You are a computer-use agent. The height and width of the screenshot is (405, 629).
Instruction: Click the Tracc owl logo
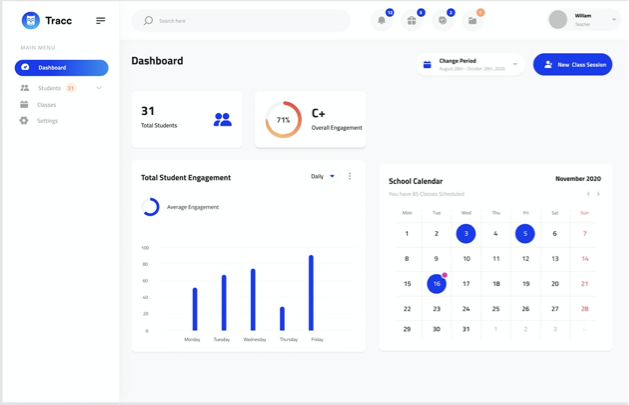(31, 20)
